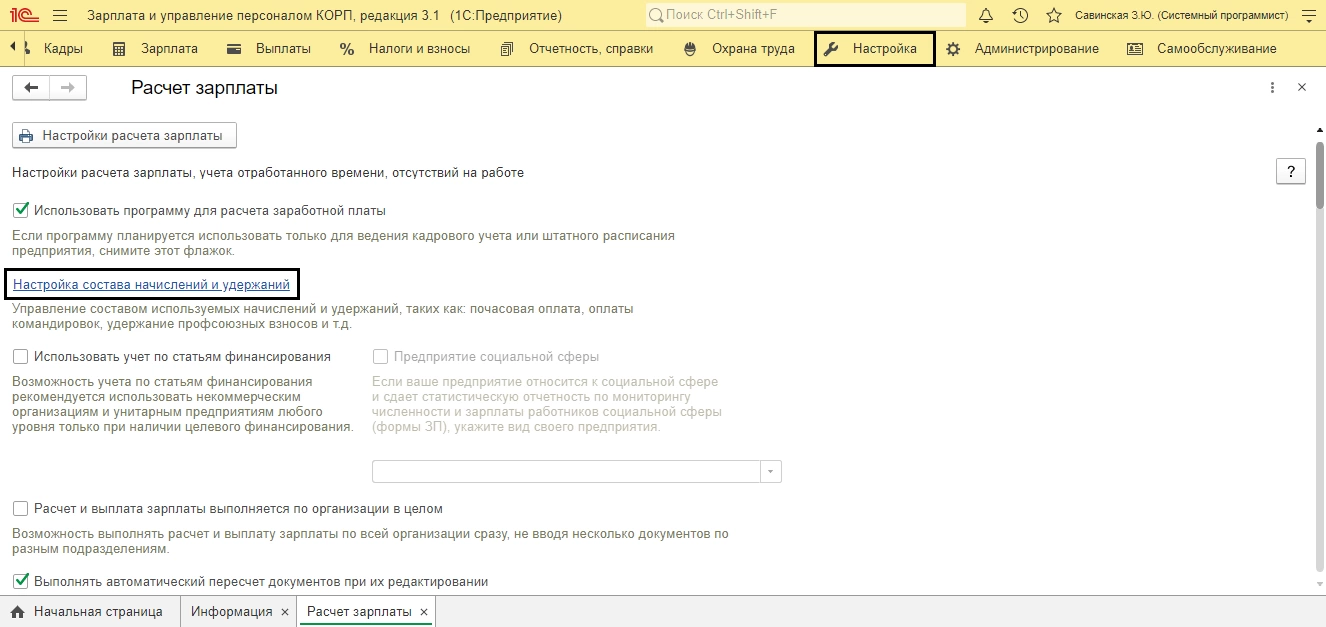Viewport: 1326px width, 627px height.
Task: Click into the enterprise type input field
Action: pyautogui.click(x=566, y=472)
